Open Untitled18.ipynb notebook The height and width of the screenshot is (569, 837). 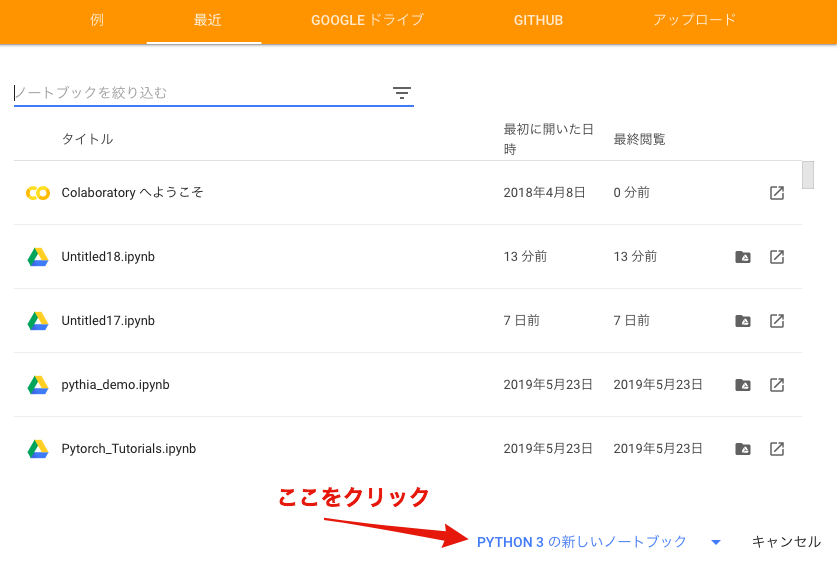[108, 257]
